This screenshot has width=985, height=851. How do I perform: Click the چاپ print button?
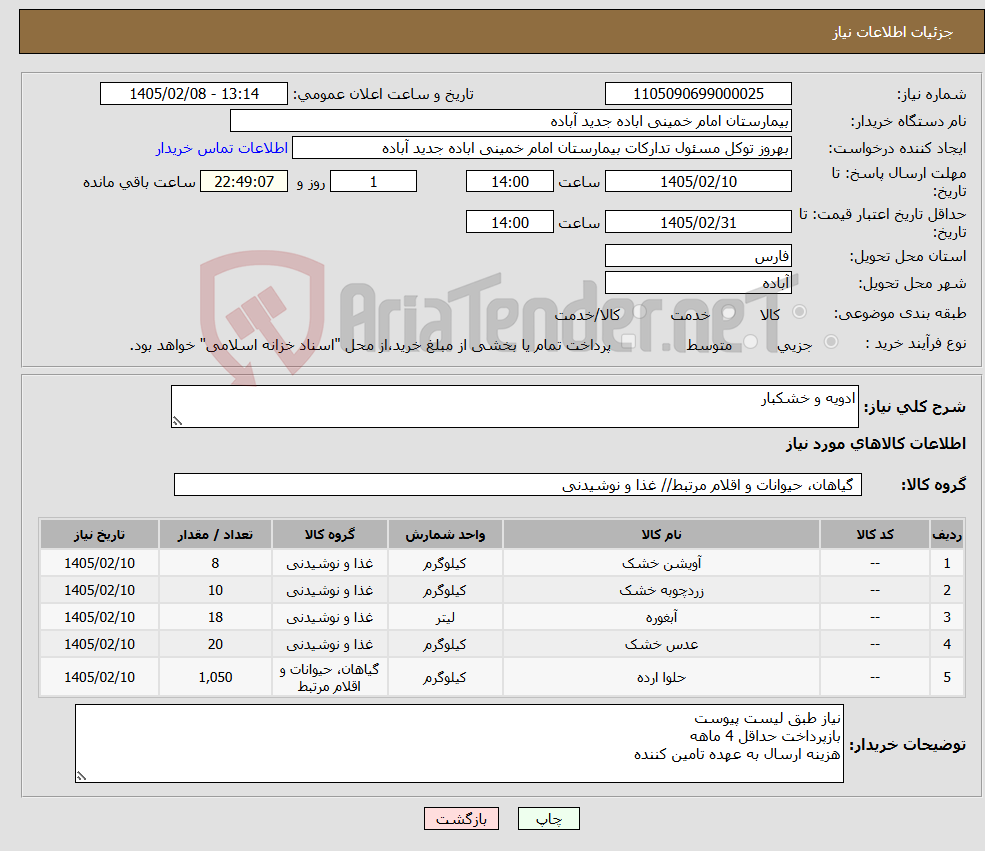coord(548,818)
